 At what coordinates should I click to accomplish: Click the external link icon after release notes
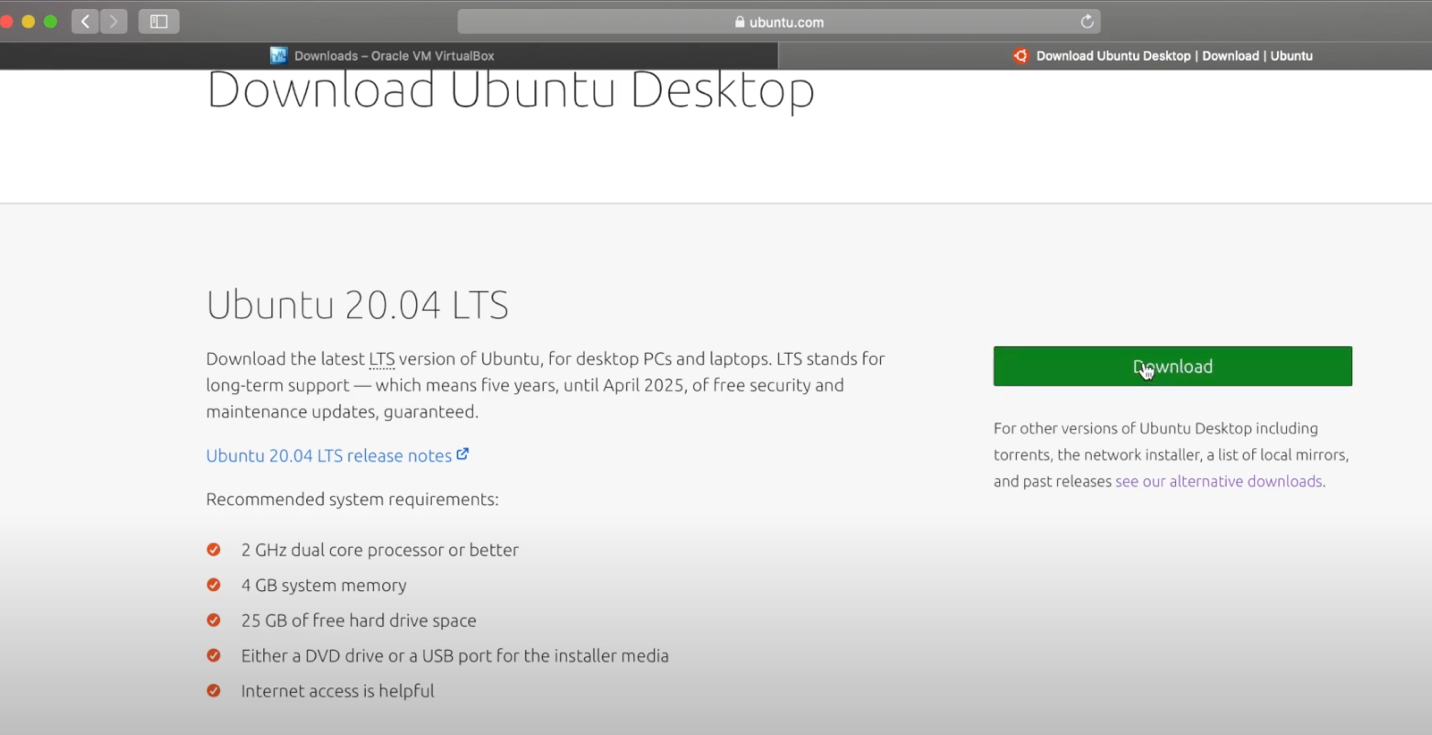click(x=463, y=454)
